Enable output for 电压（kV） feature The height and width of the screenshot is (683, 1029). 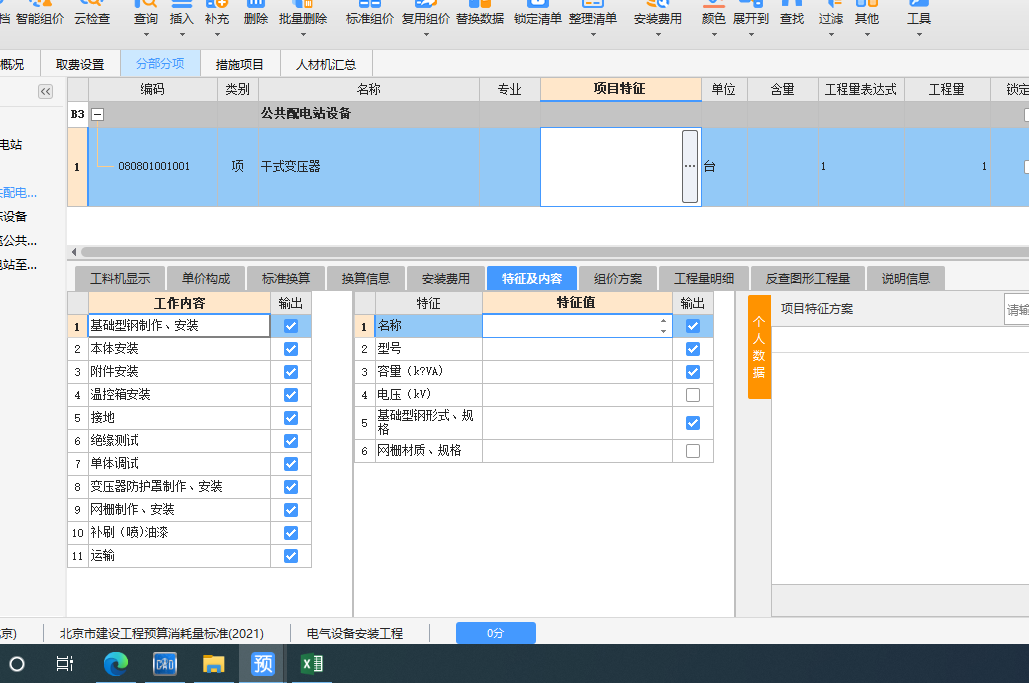[x=692, y=395]
